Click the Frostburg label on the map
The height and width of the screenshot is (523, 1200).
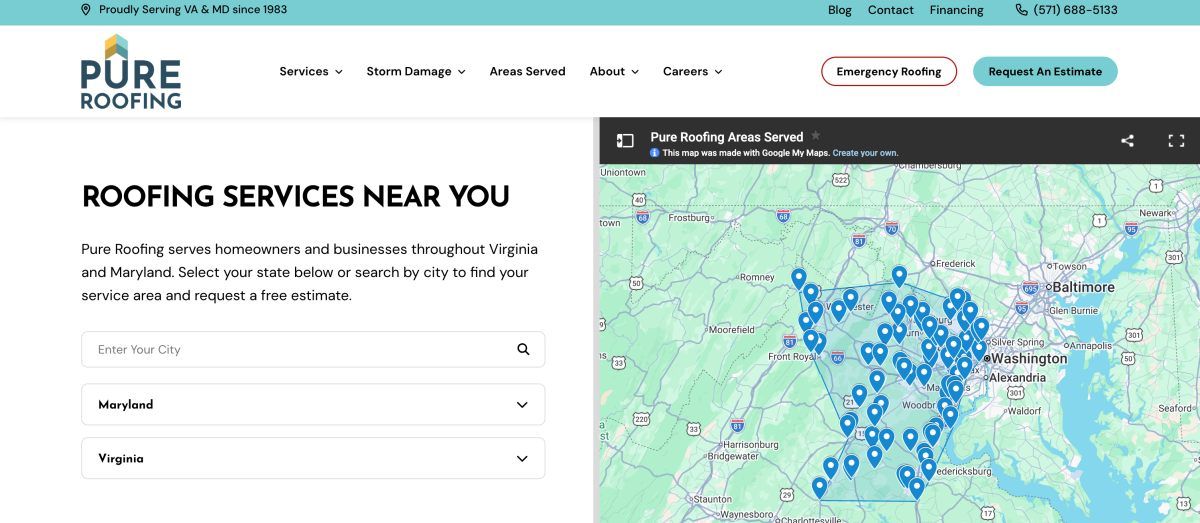click(688, 217)
